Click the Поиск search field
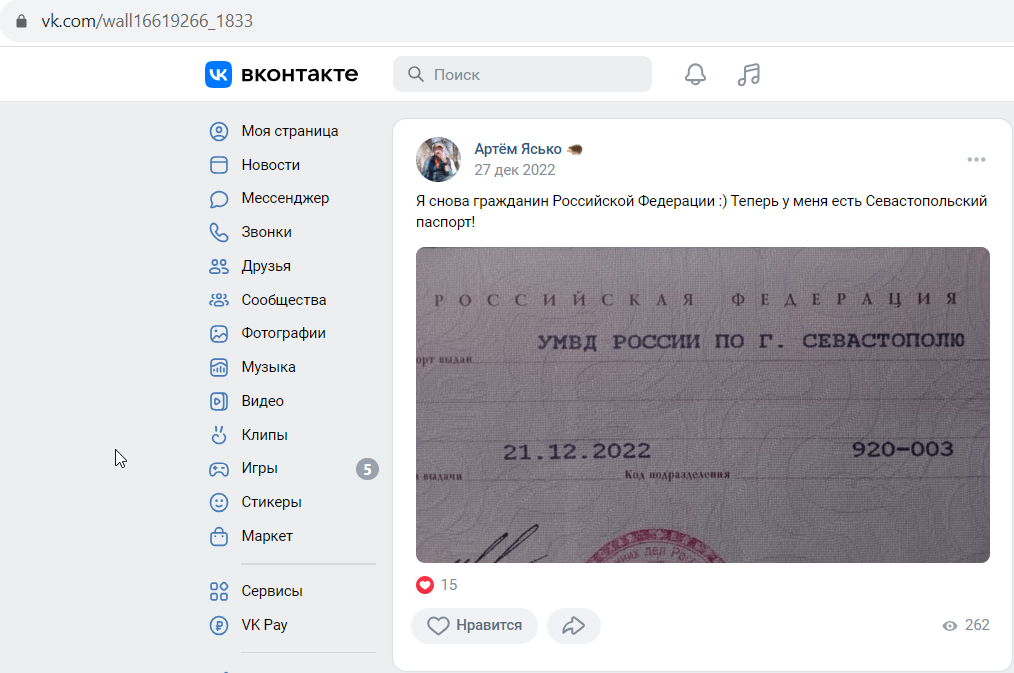Screen dimensions: 1014x673 523,74
